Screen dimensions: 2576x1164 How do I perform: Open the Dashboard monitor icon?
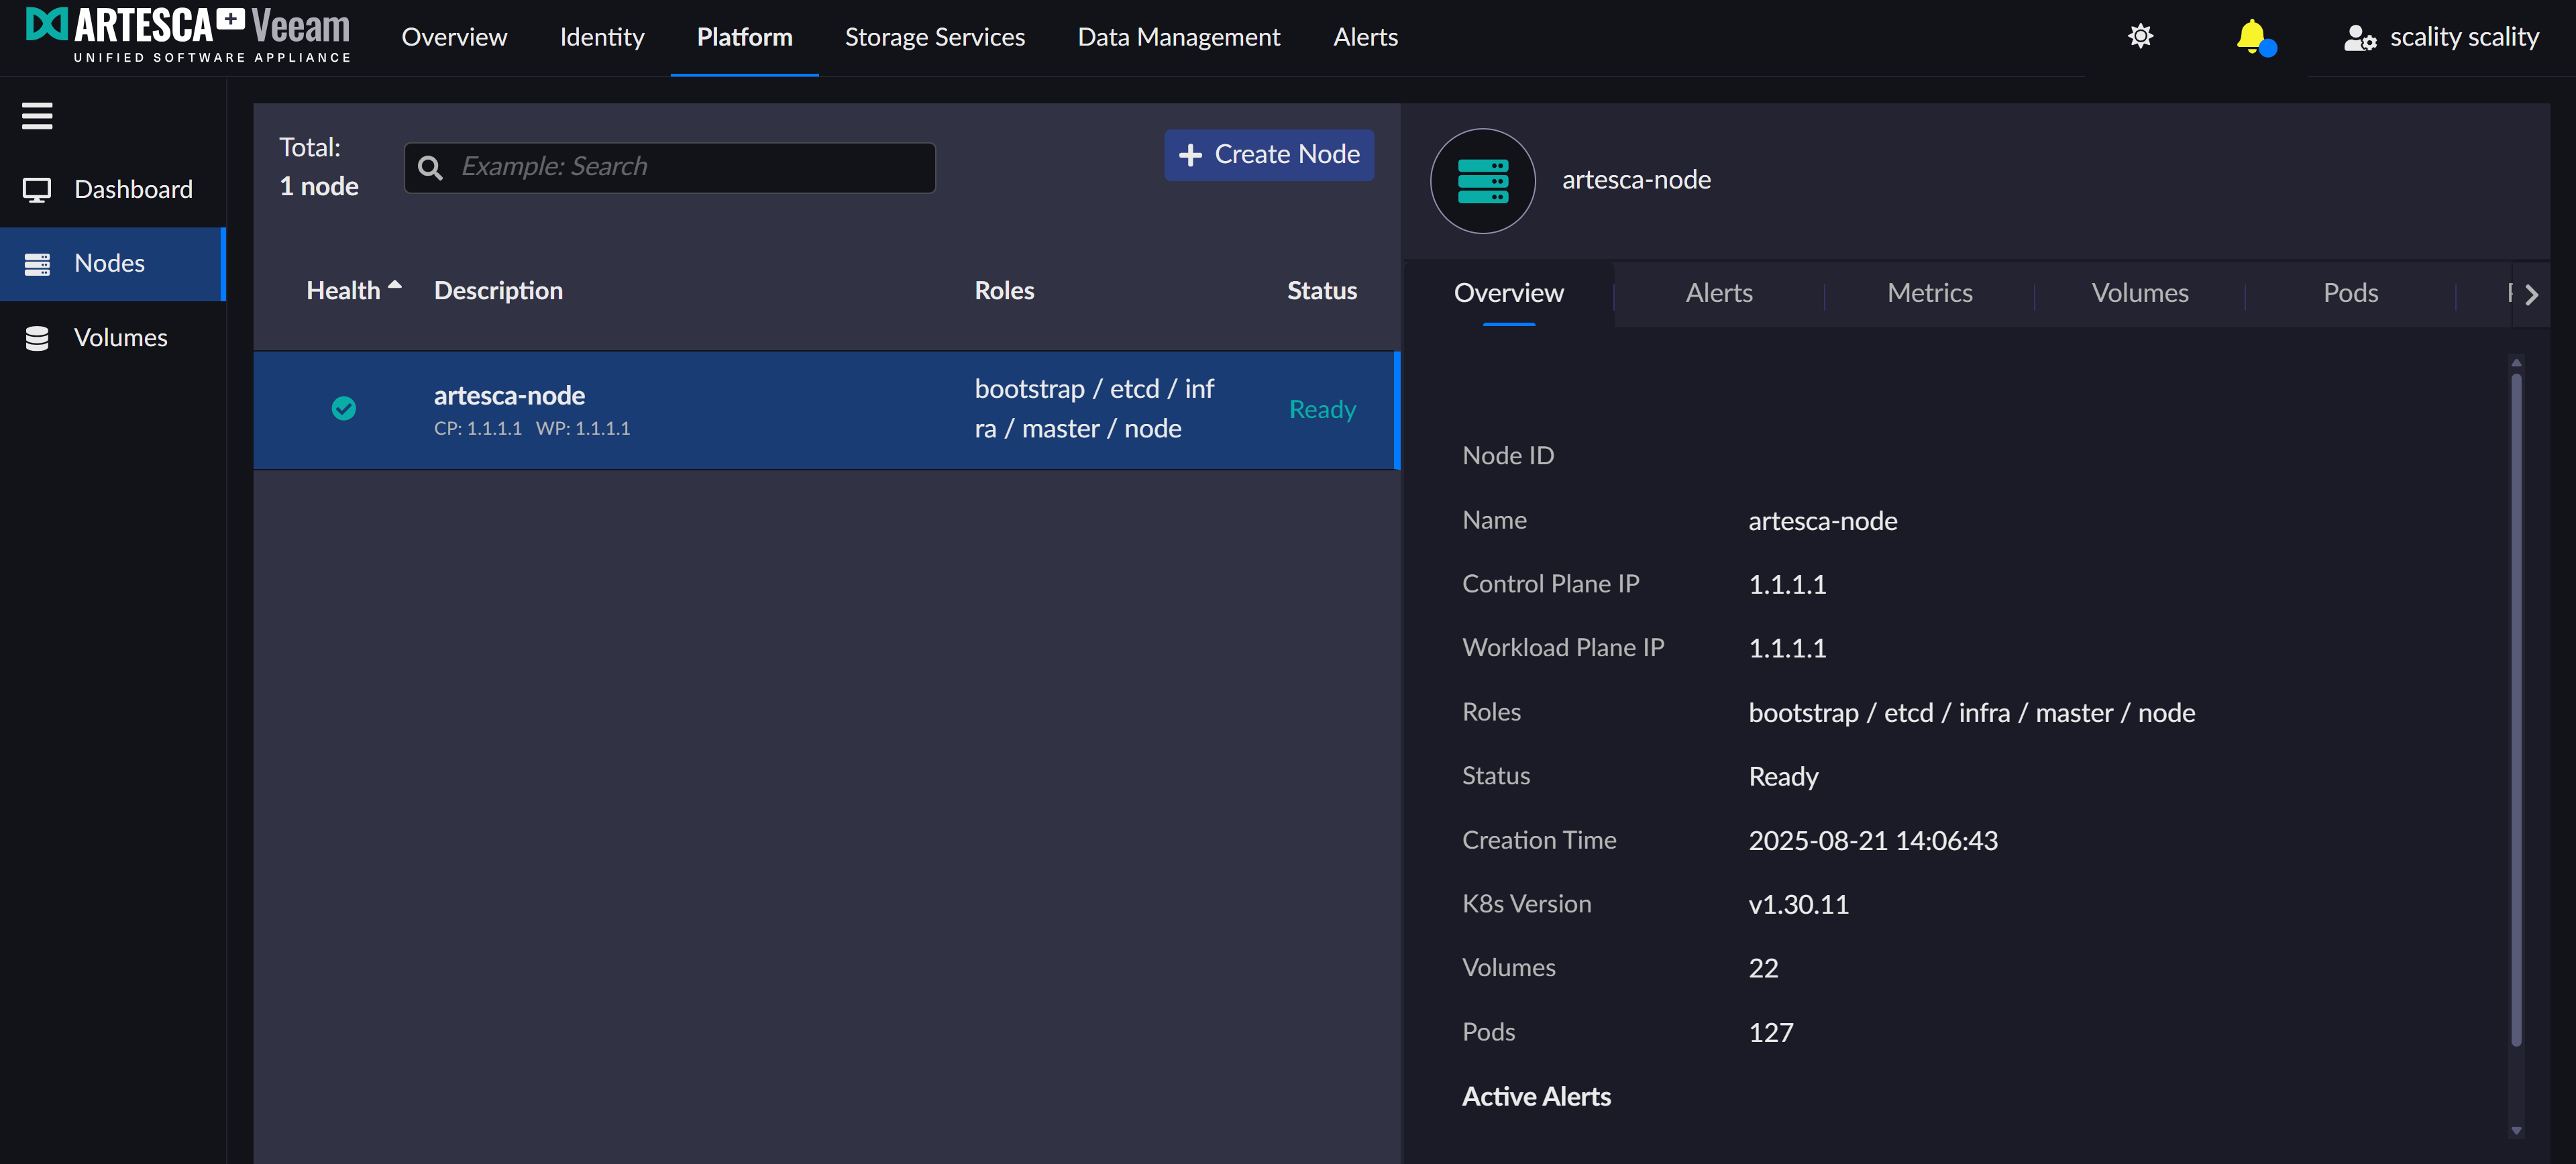click(37, 190)
